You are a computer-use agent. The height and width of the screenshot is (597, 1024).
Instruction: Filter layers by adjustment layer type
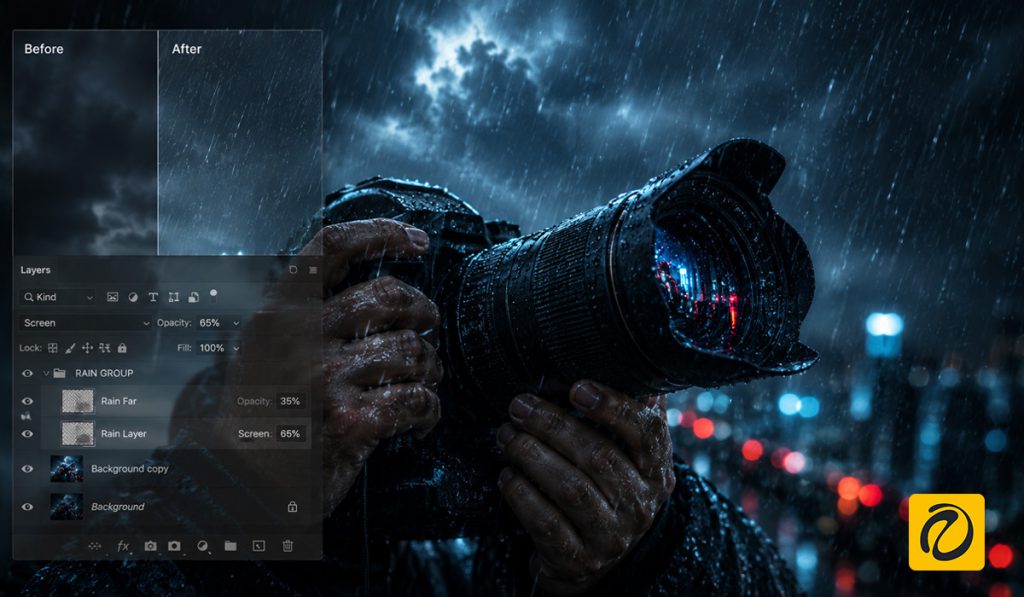133,297
